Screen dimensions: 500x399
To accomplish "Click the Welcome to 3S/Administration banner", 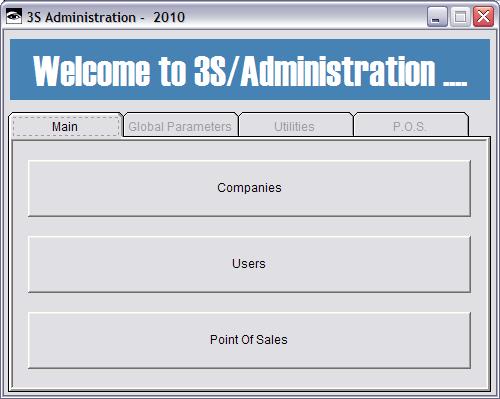I will [250, 70].
